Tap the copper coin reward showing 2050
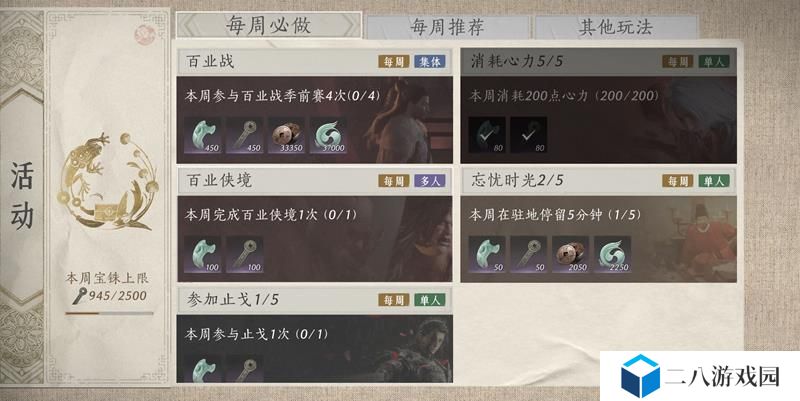 [x=570, y=254]
